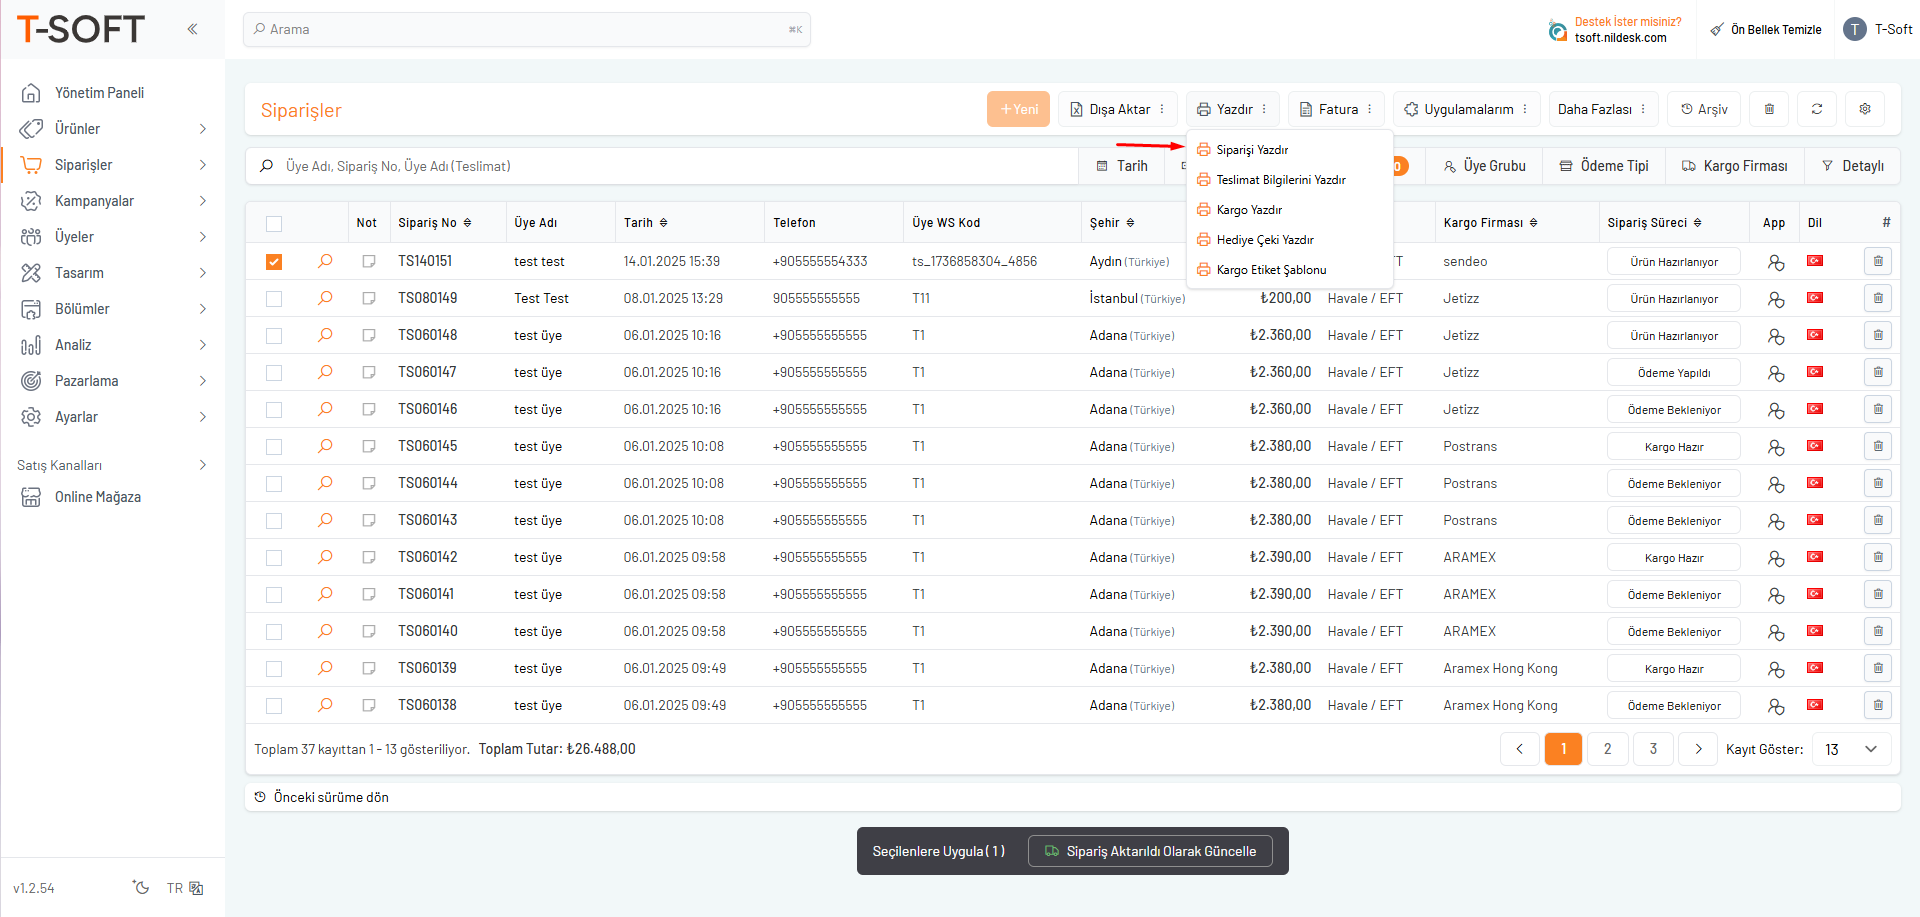
Task: Click the +Yeni button
Action: pos(1018,109)
